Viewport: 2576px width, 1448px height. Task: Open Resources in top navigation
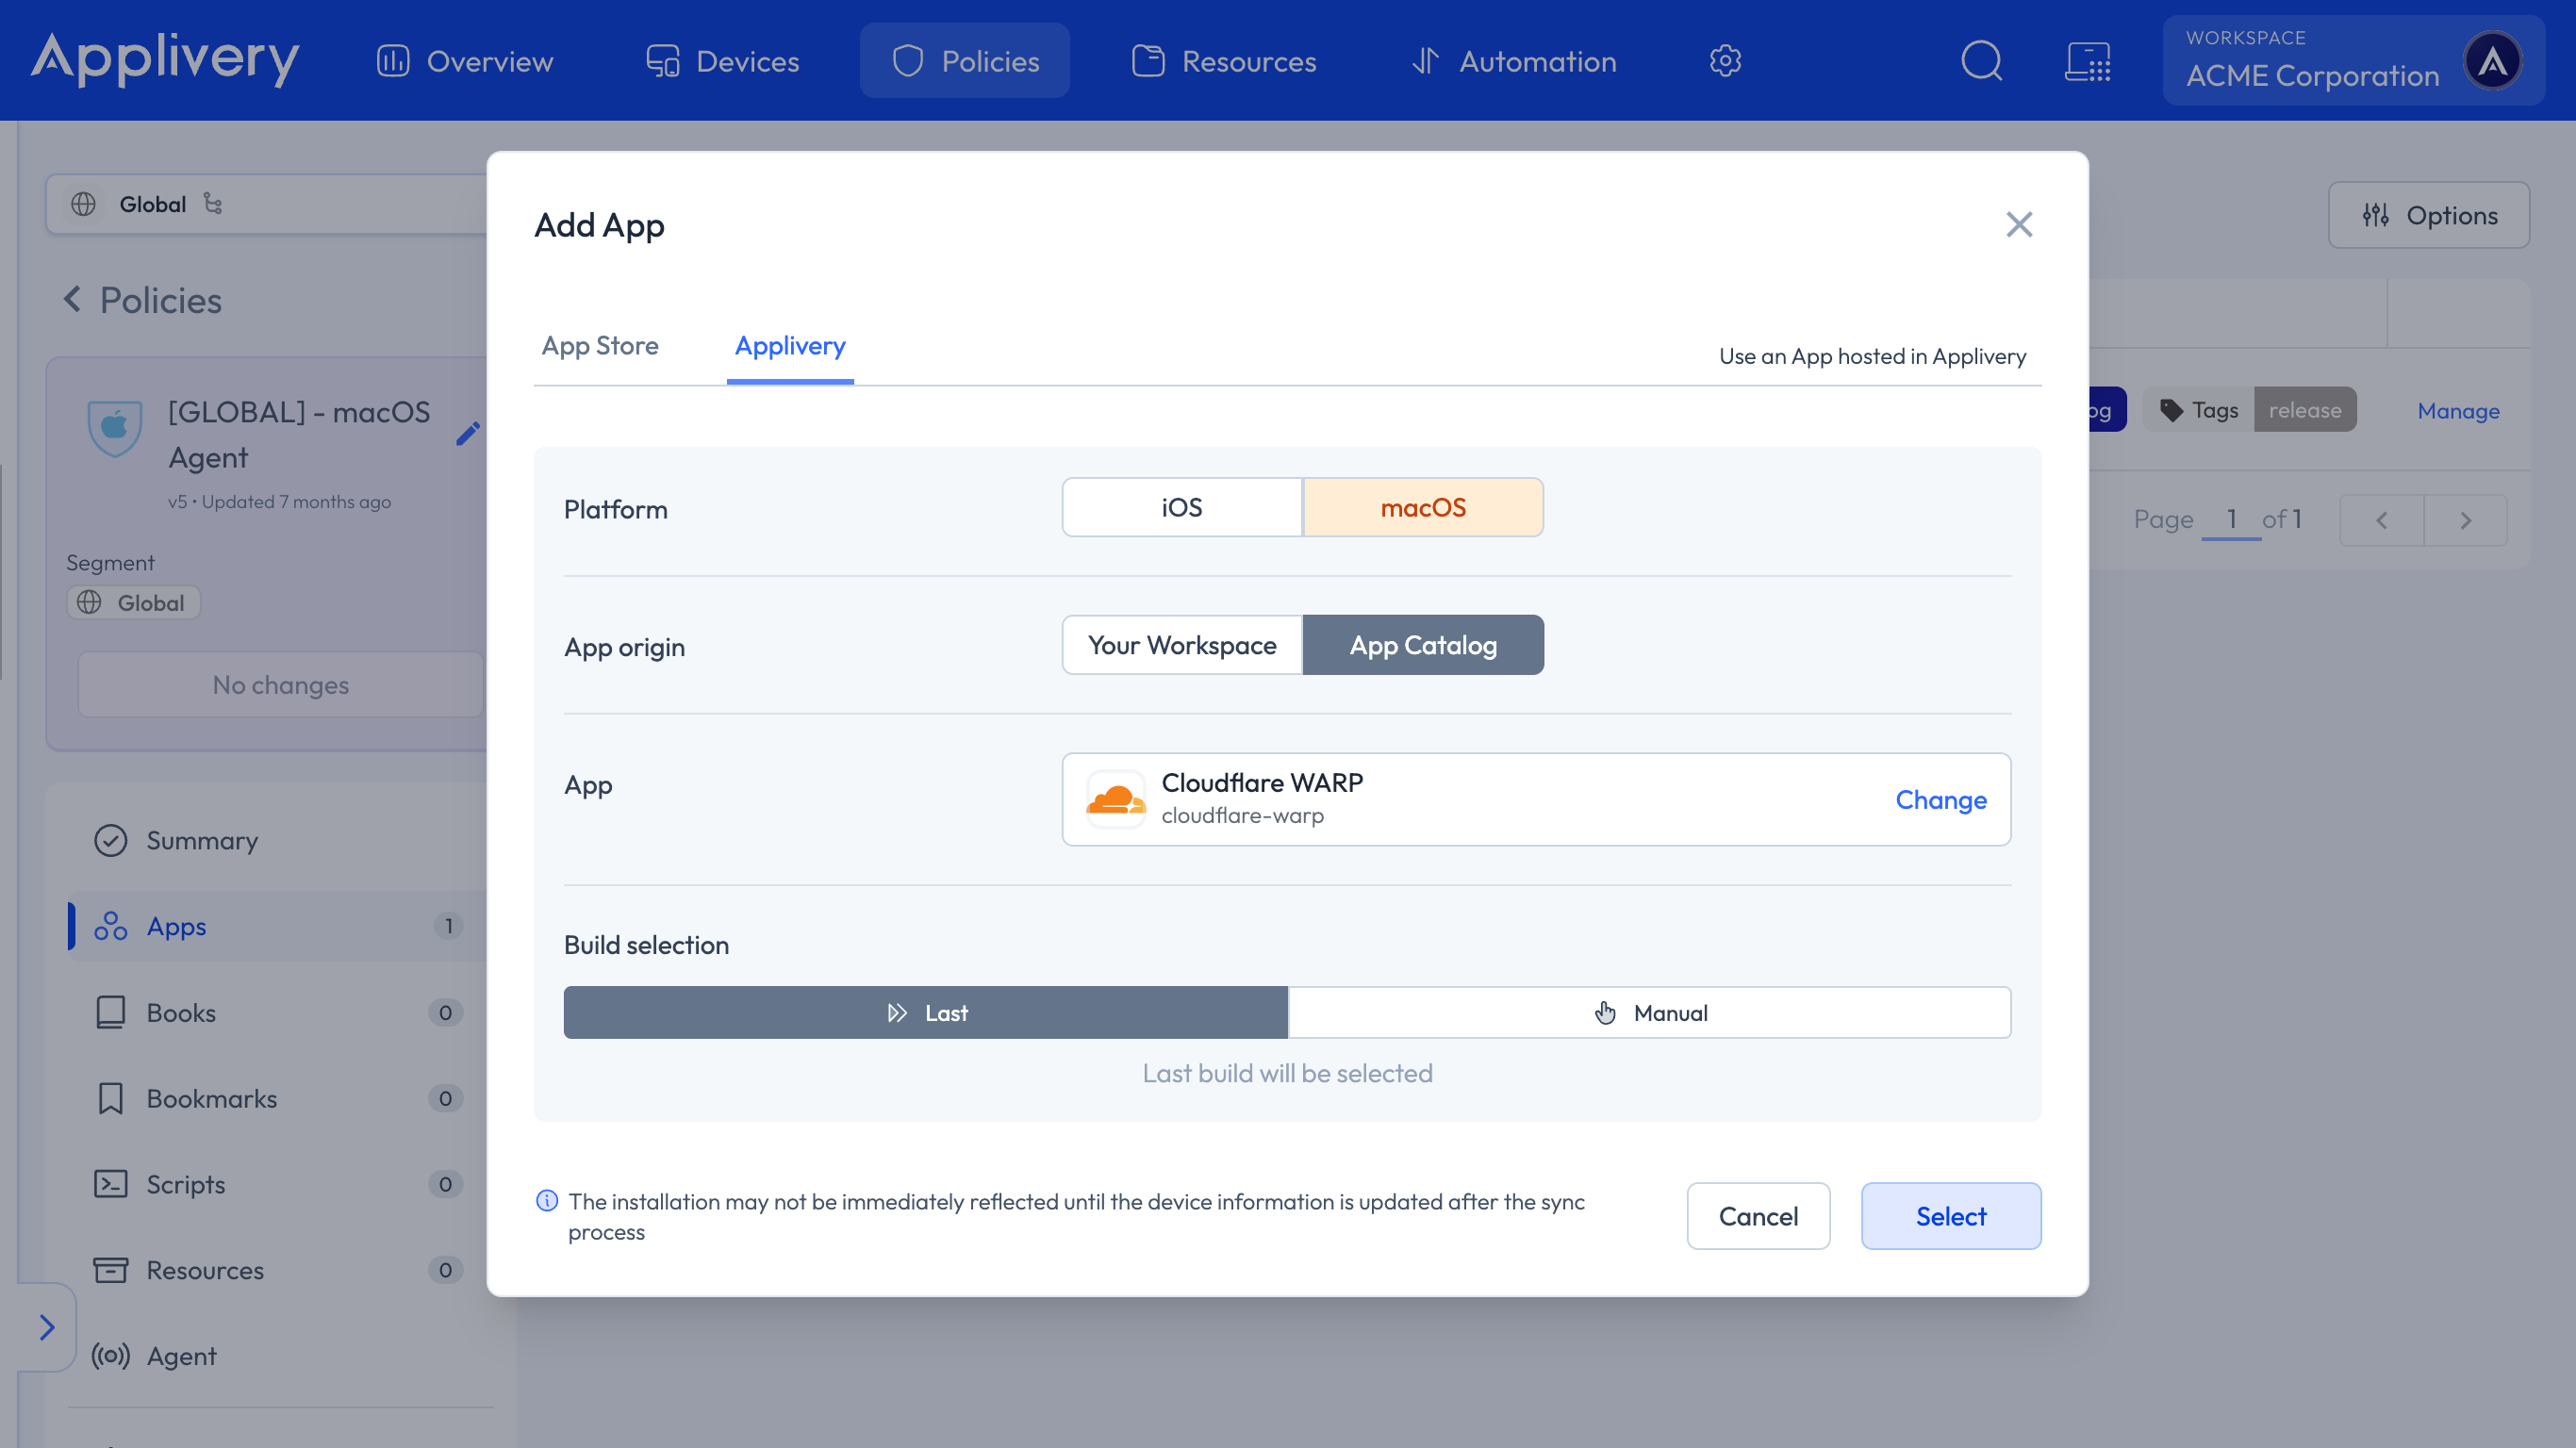point(1224,61)
